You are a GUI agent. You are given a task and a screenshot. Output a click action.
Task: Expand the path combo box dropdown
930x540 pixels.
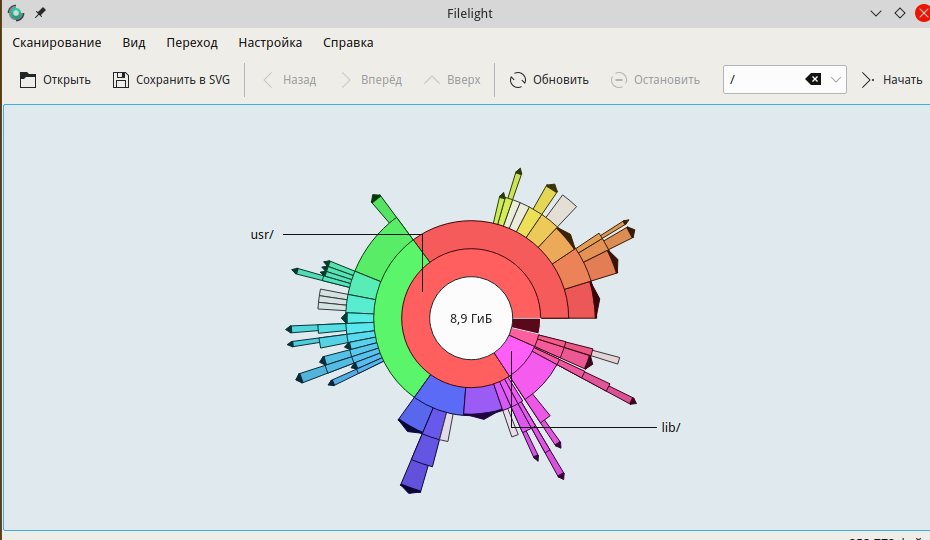coord(836,80)
